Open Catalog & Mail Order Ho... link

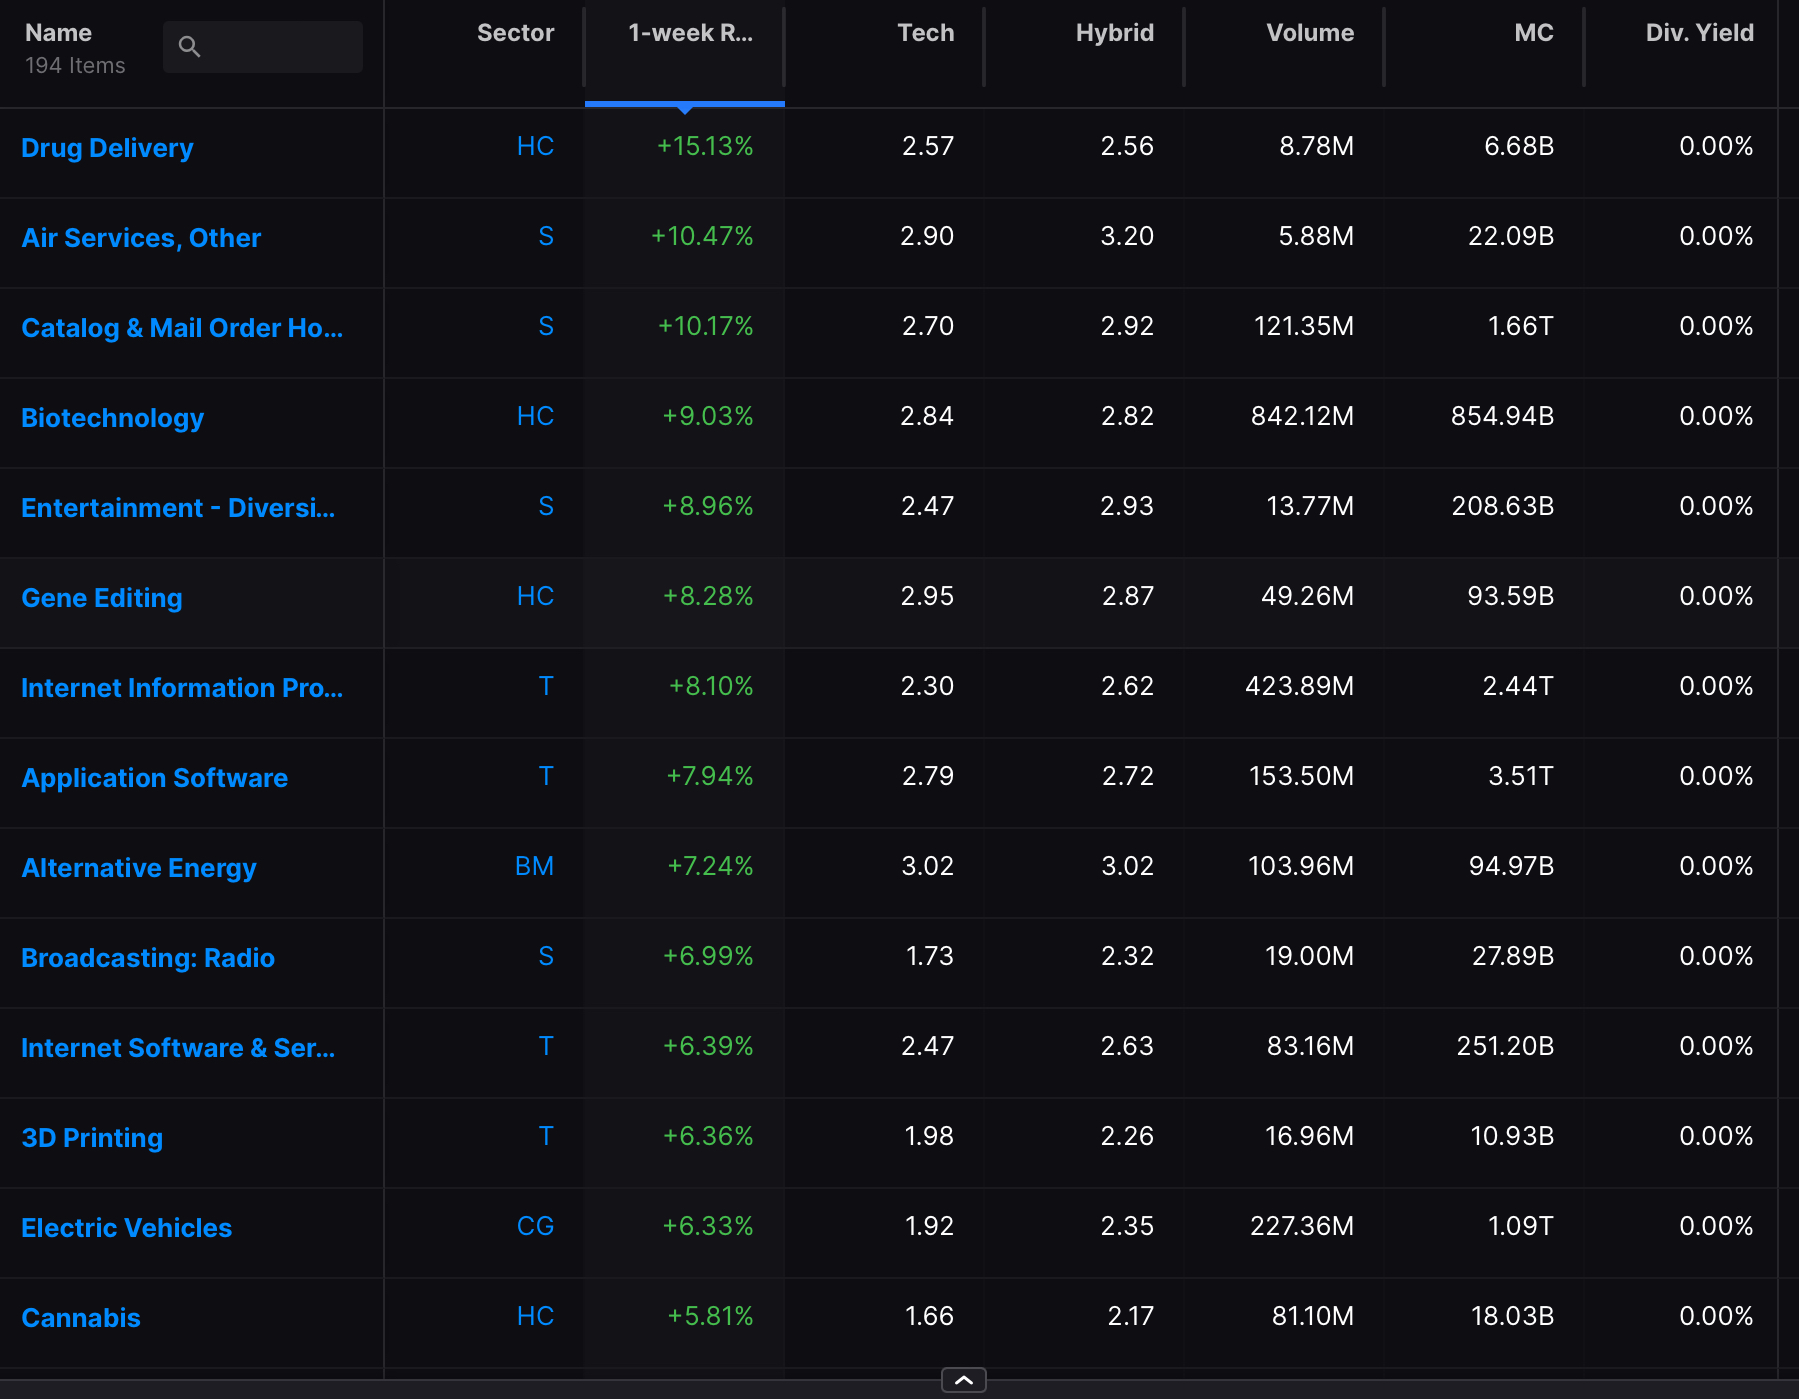click(182, 328)
